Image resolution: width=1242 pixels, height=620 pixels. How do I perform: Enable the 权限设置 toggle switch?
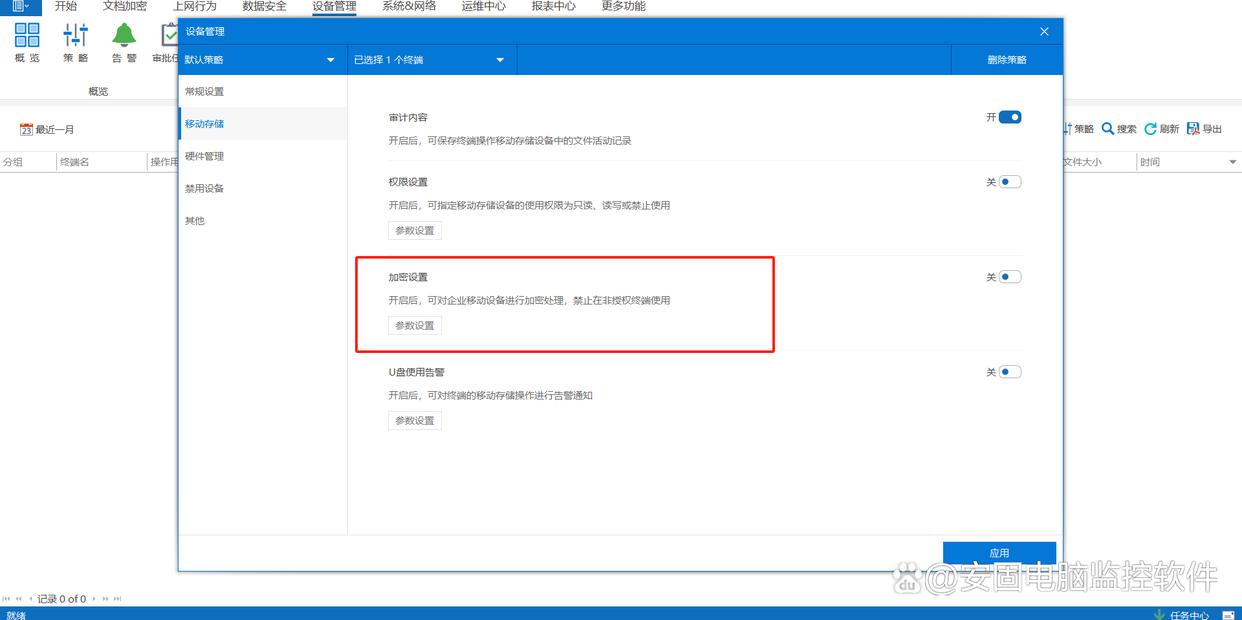[x=1009, y=182]
